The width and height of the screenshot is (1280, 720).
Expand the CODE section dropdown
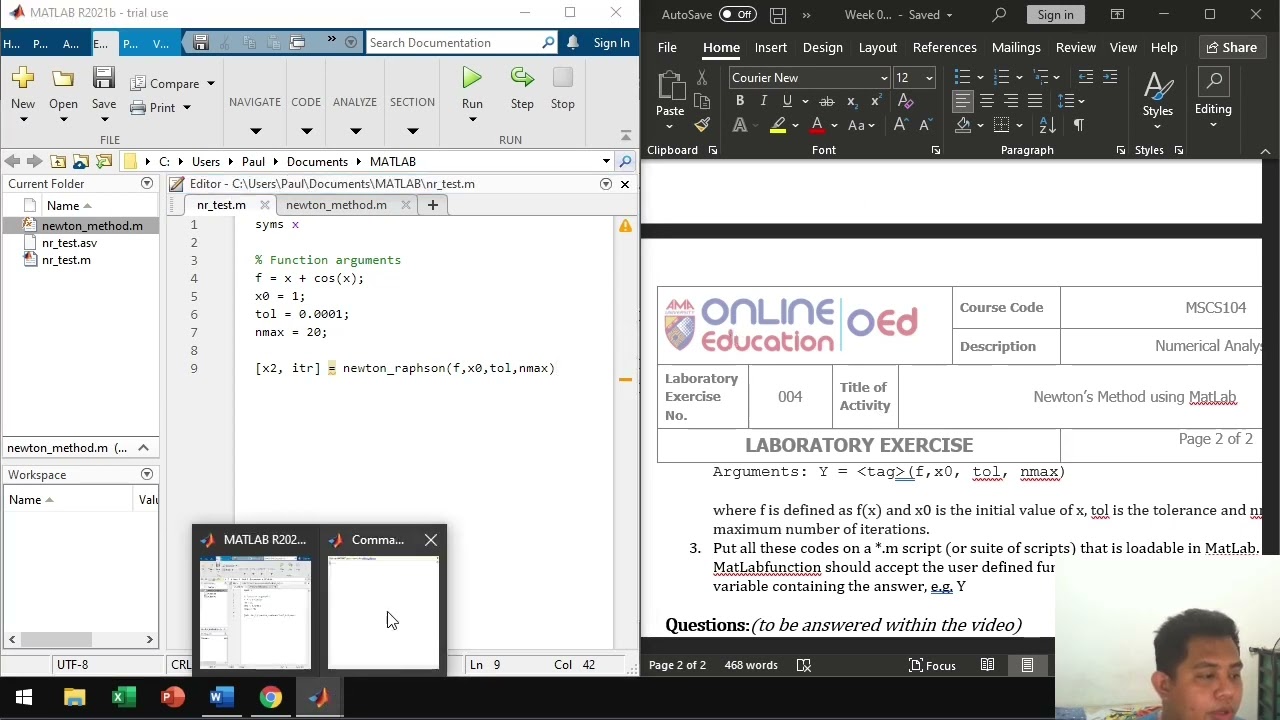pos(306,130)
